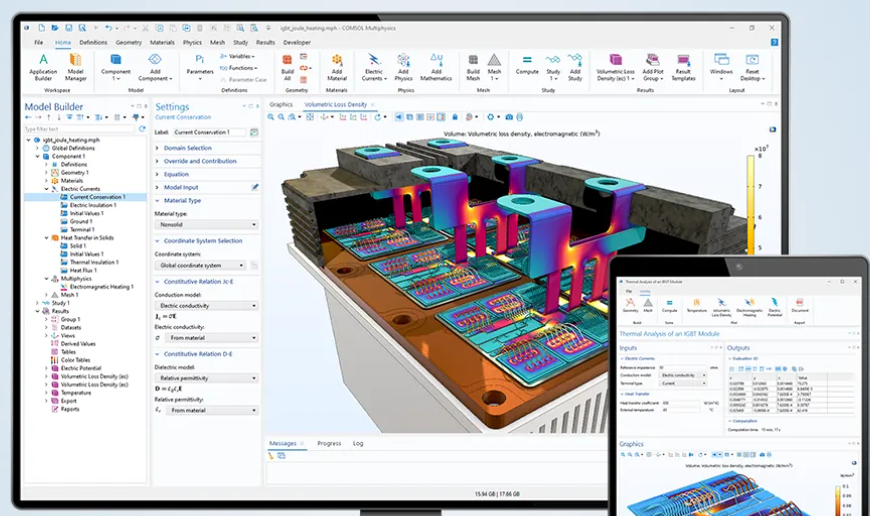
Task: Launch the Model Manager
Action: tap(76, 65)
